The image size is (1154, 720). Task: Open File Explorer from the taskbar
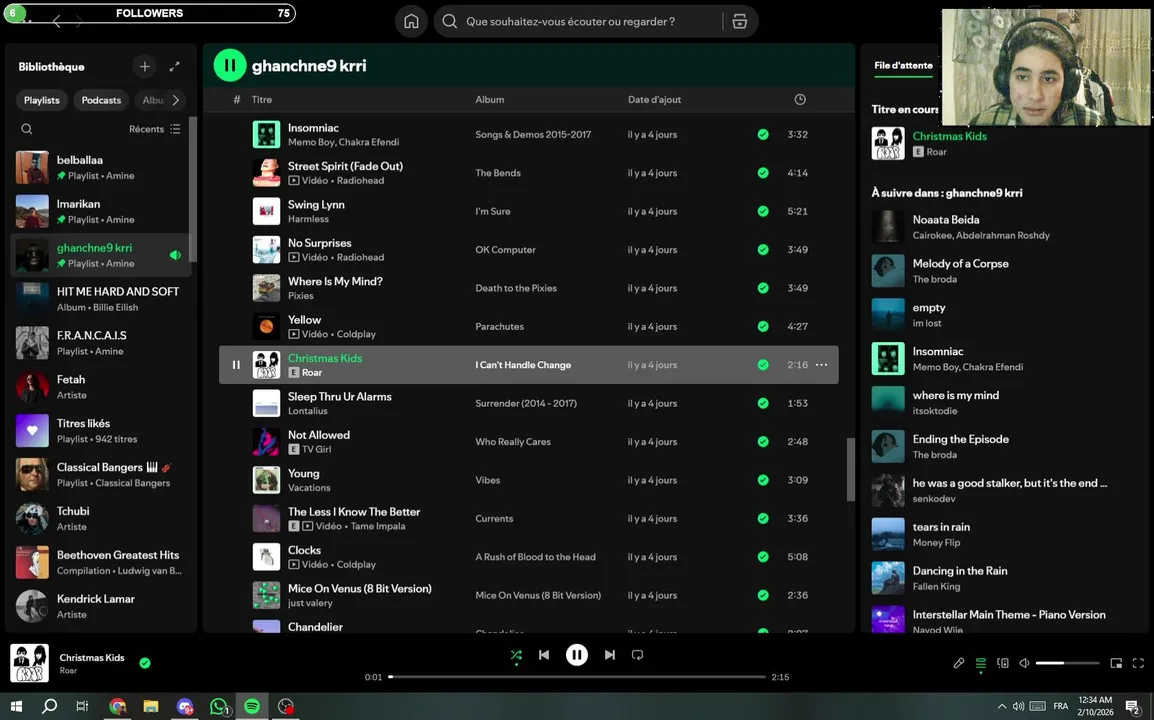(x=151, y=706)
